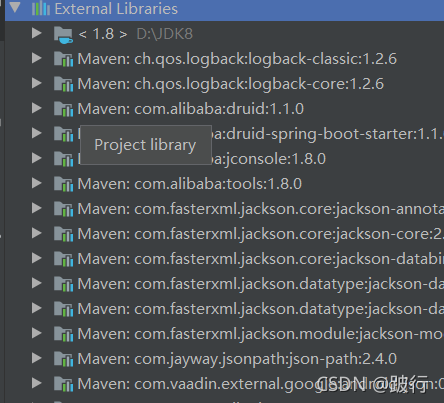Select the jackson.core:jackson-annota row

tap(261, 209)
